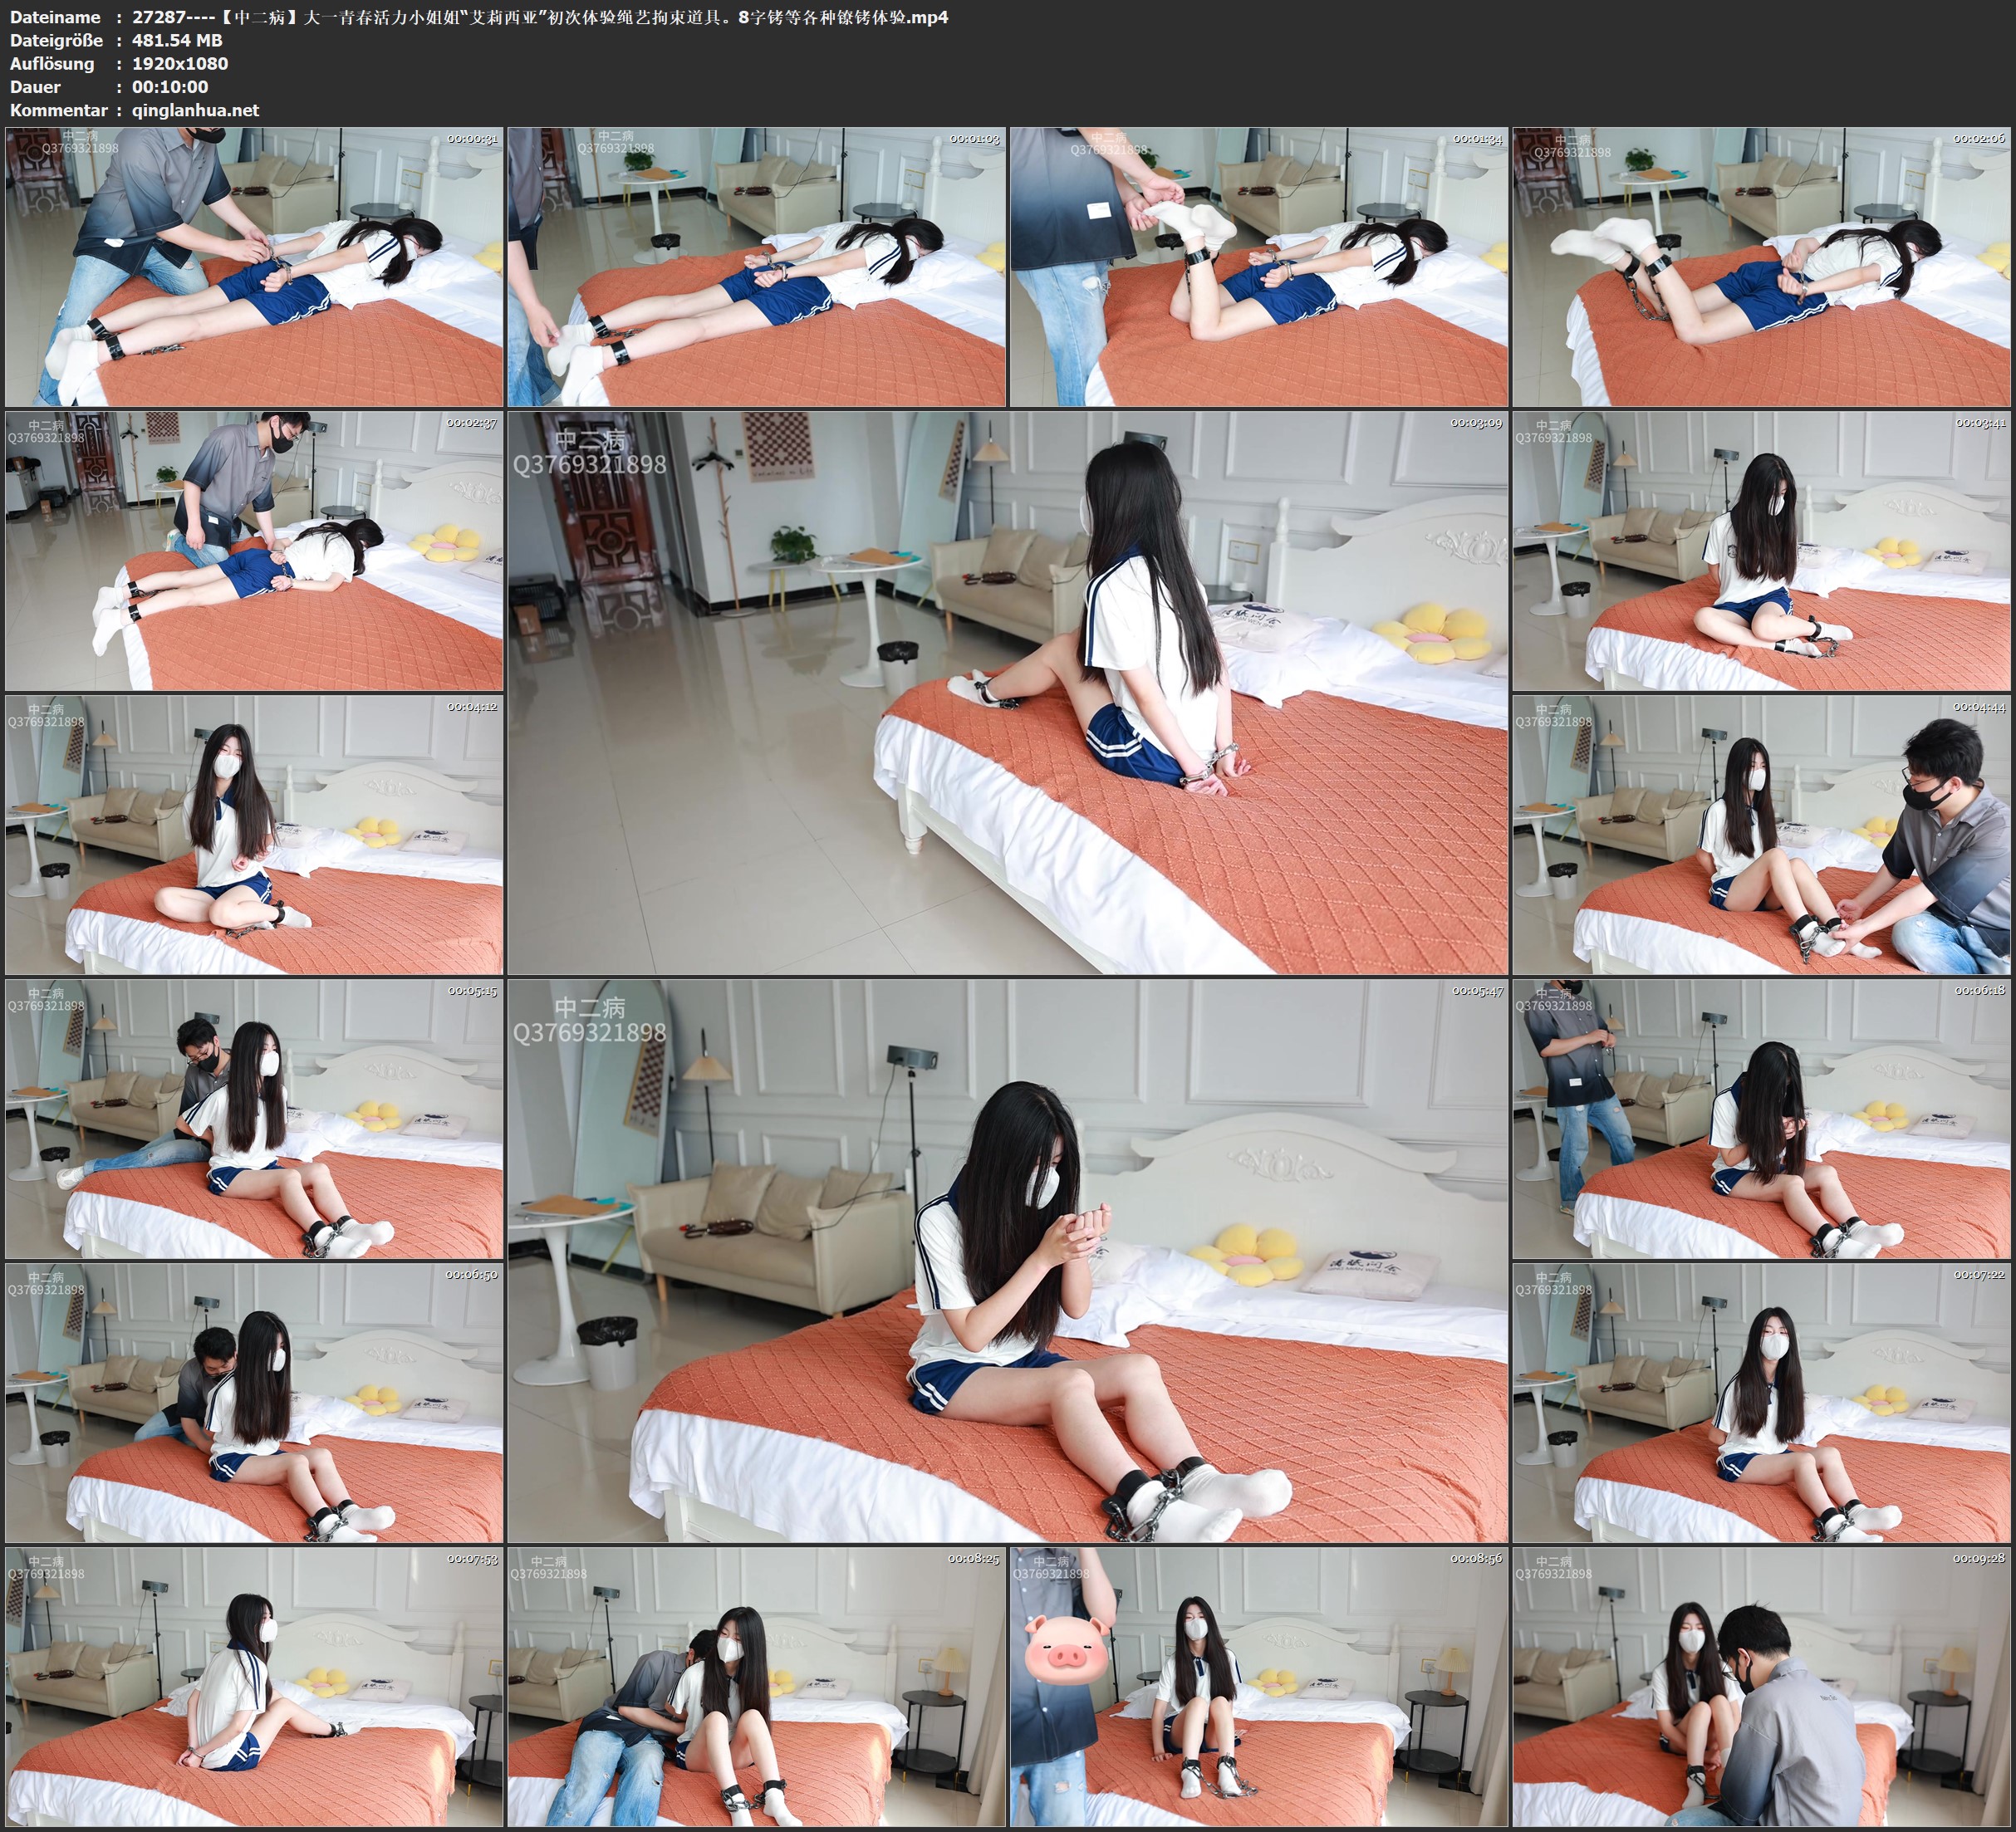This screenshot has height=1832, width=2016.
Task: Click the frame timestamped 00:02:06
Action: pos(1762,267)
